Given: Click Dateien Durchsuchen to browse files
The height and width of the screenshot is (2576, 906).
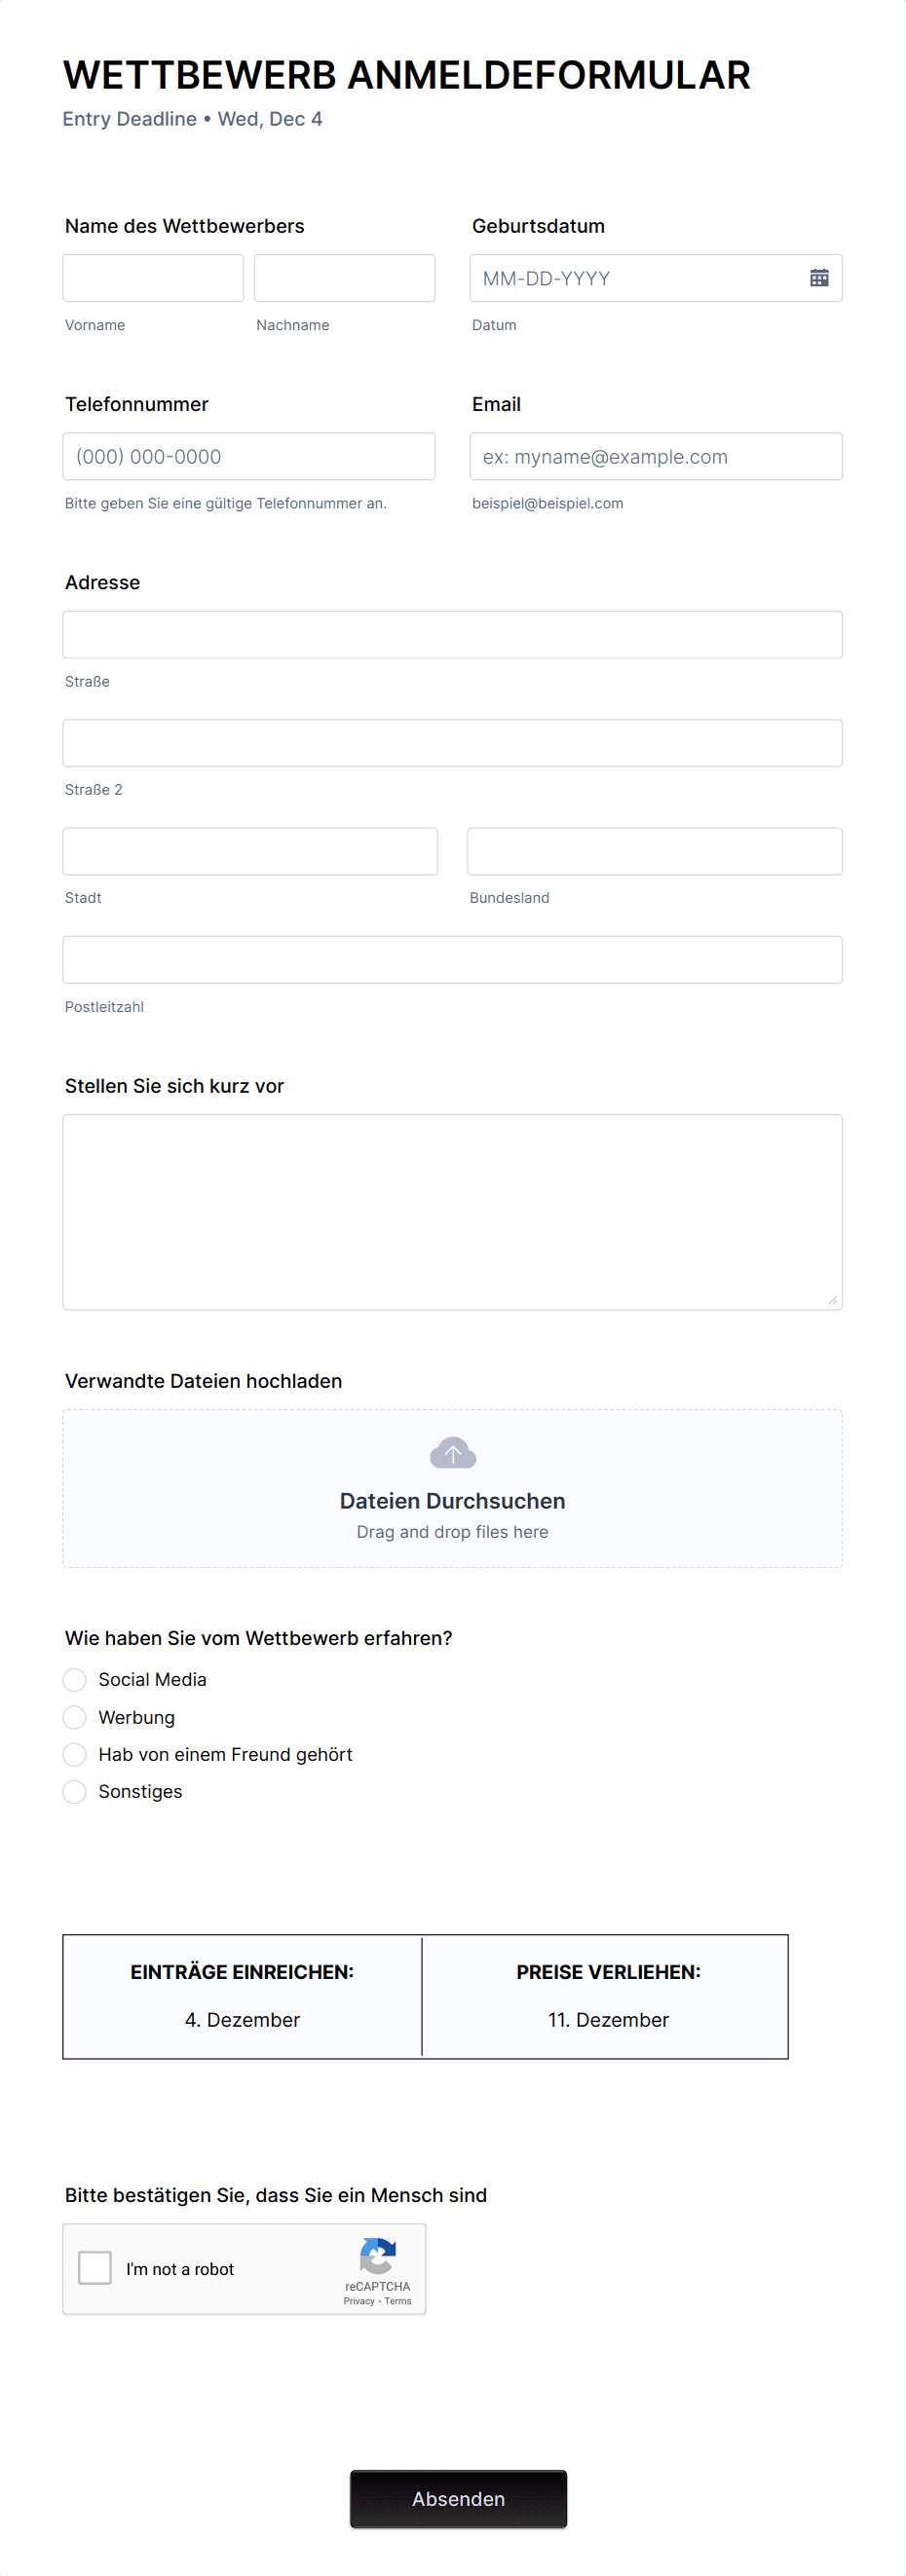Looking at the screenshot, I should click(452, 1500).
